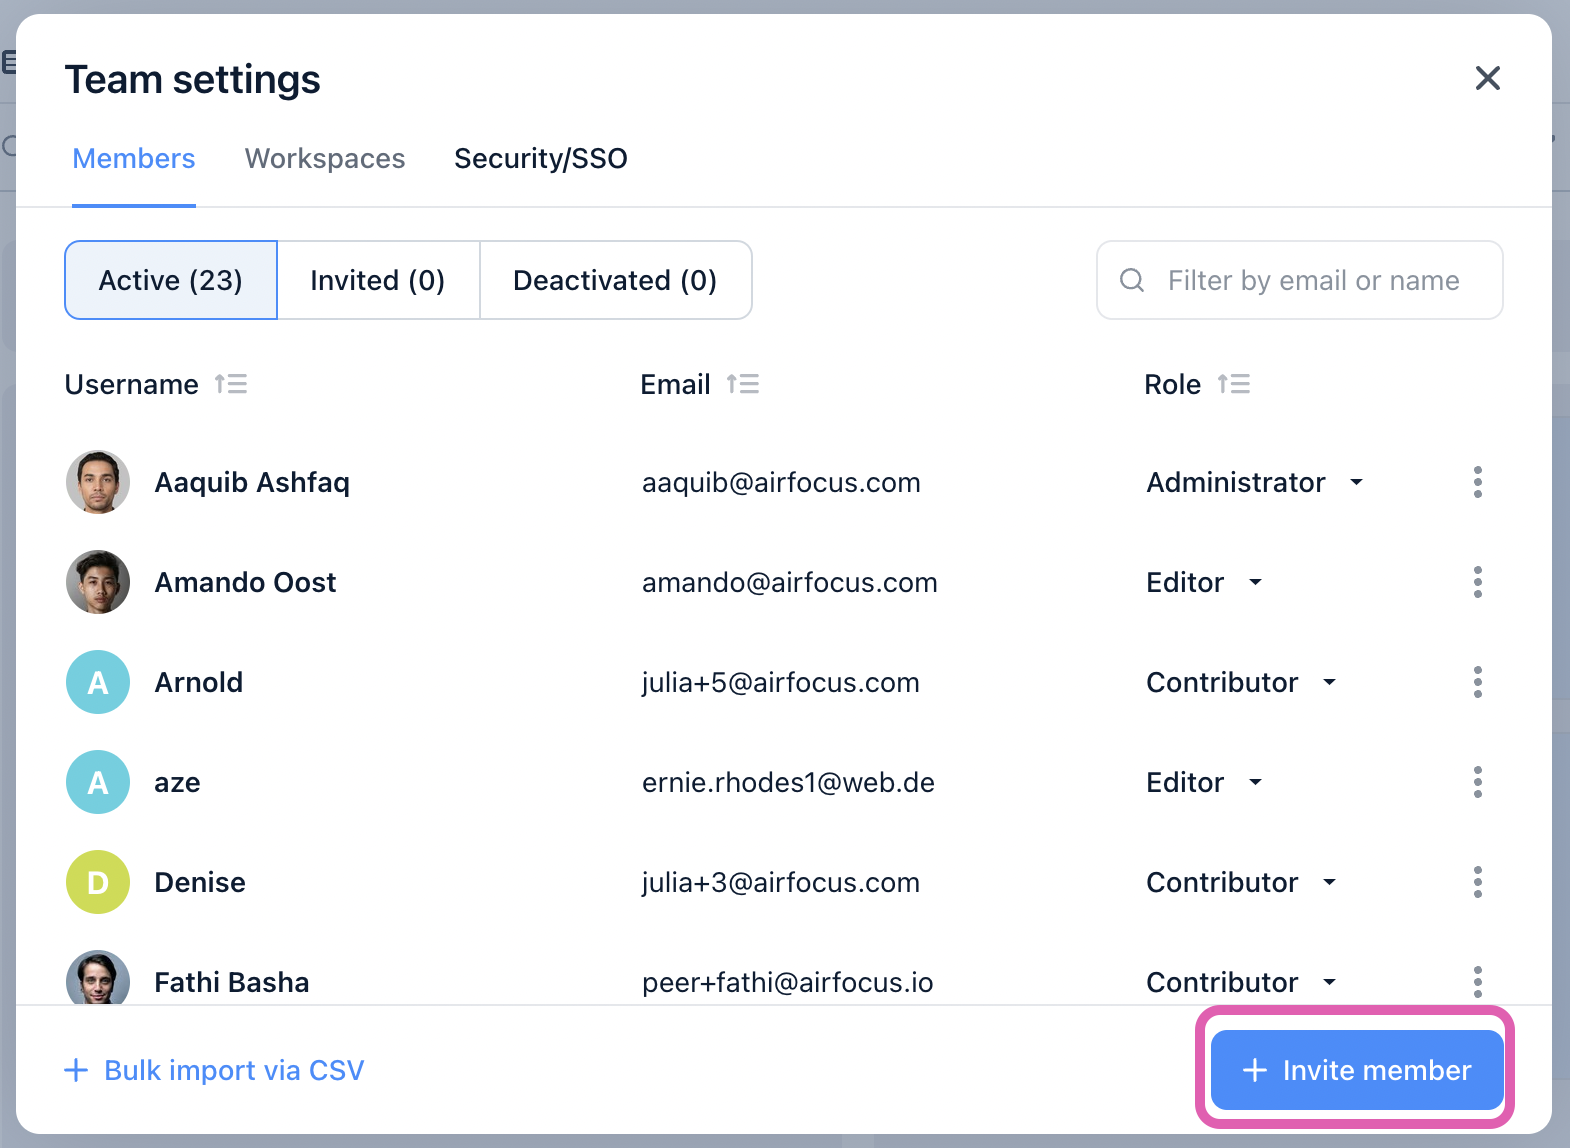Open more options menu for Aaquib Ashfaq

1477,482
